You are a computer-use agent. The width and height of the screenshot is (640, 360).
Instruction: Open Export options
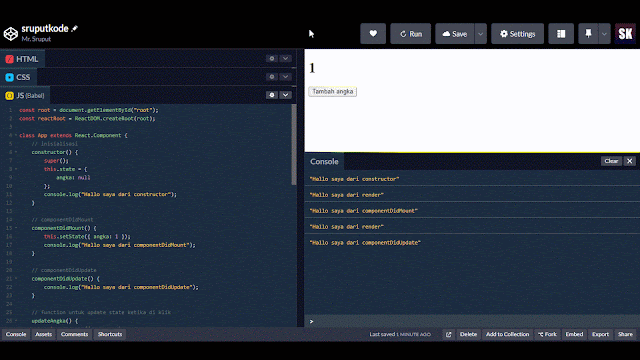pos(600,334)
